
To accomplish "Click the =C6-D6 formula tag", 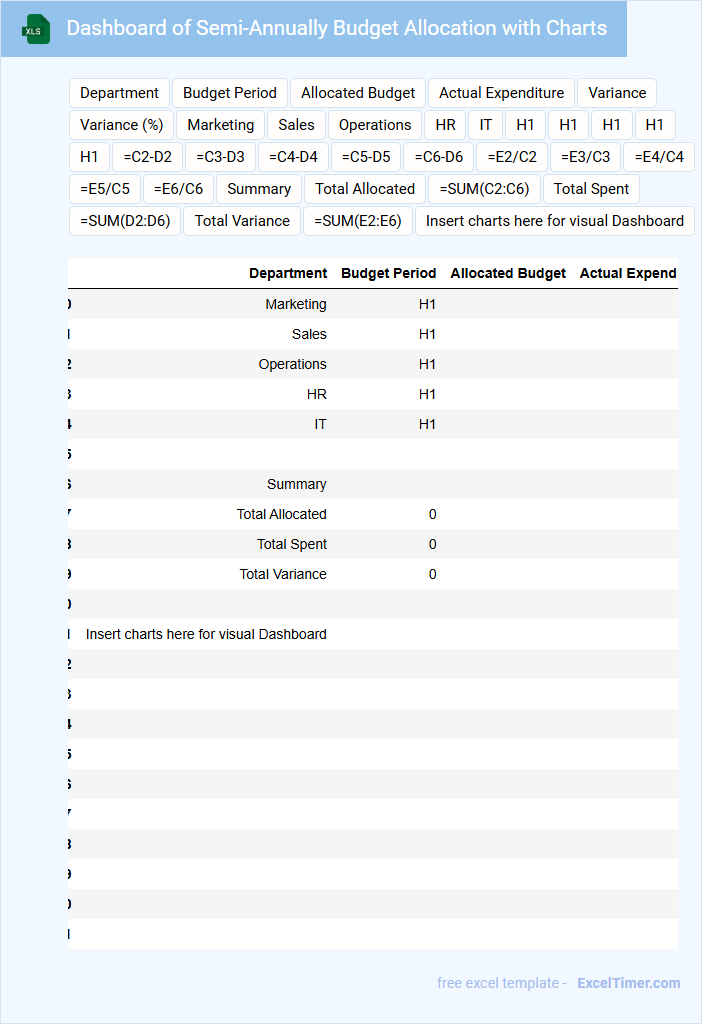I will 439,157.
